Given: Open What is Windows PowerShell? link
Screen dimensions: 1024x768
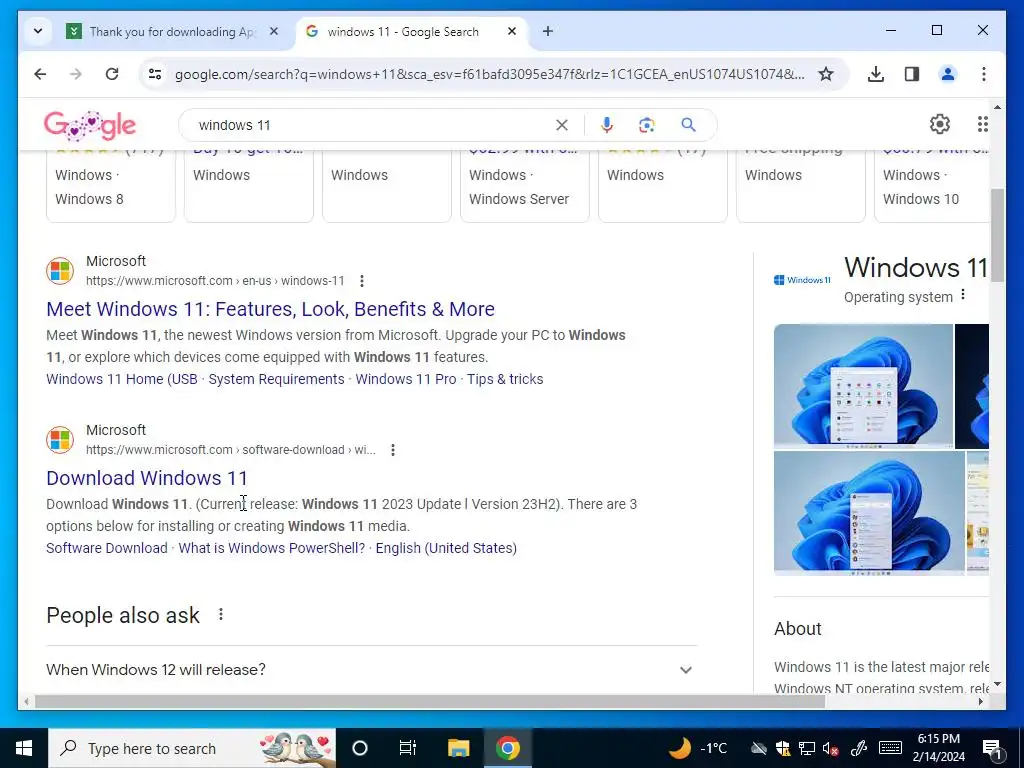Looking at the screenshot, I should [x=271, y=548].
